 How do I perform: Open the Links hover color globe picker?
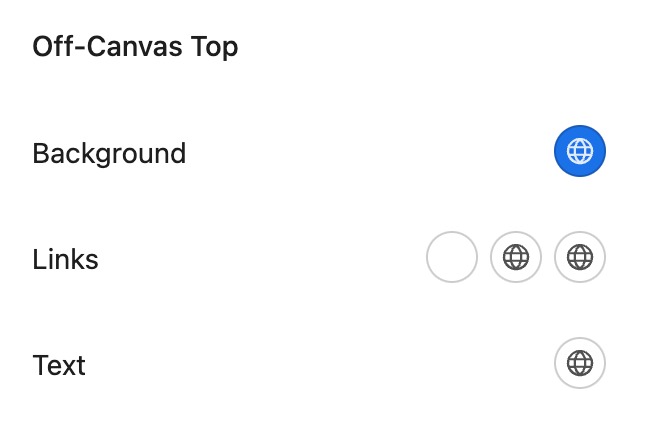click(x=516, y=257)
